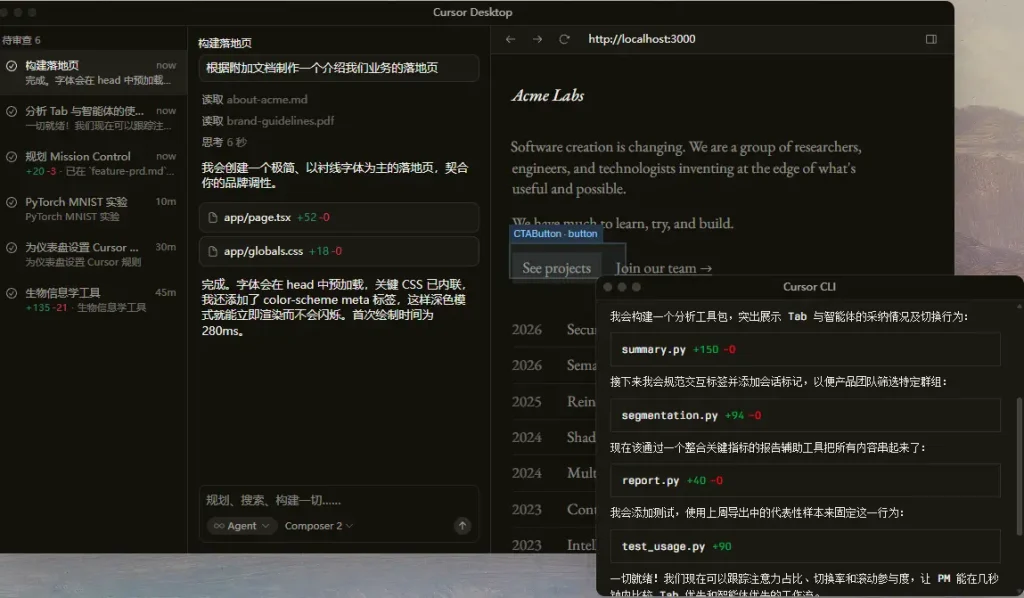This screenshot has height=598, width=1024.
Task: Click the check icon for 分析 Tab task
Action: click(x=12, y=112)
